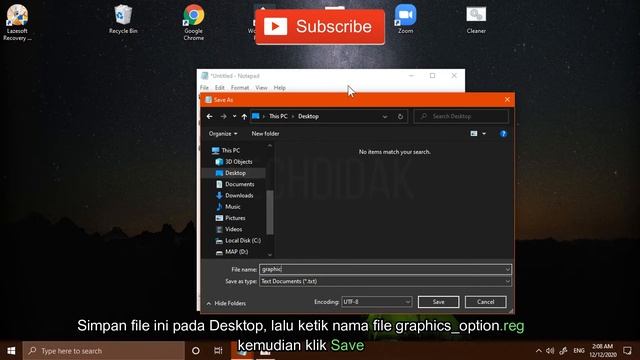Click the Back arrow in Save As dialog
Screen dimensions: 640x360
coord(209,116)
